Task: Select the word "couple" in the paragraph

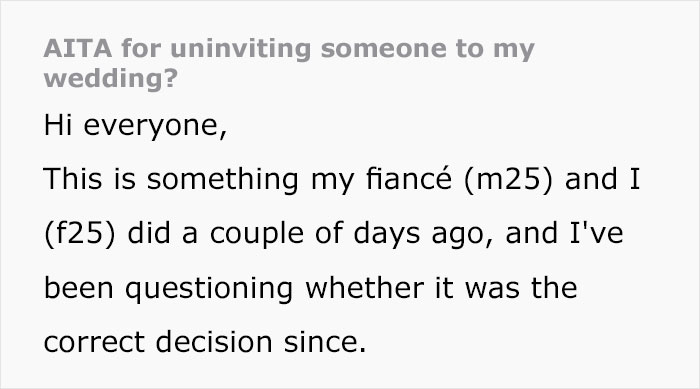Action: 257,235
